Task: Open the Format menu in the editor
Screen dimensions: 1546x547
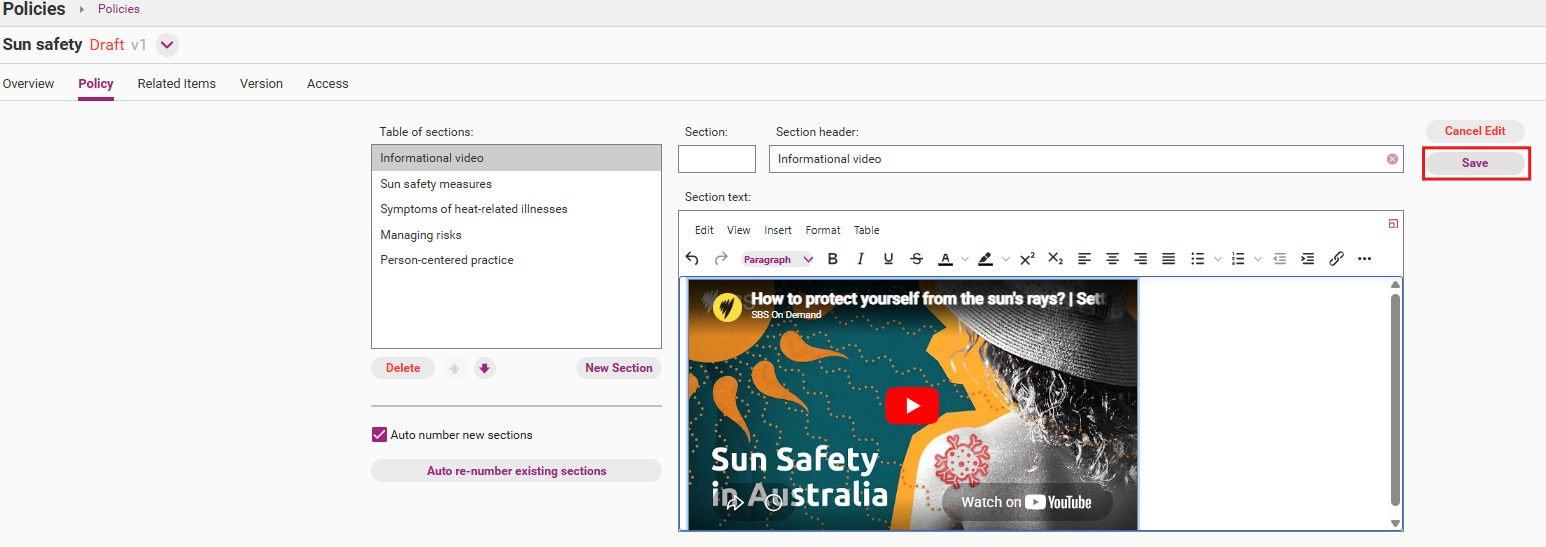Action: [x=823, y=230]
